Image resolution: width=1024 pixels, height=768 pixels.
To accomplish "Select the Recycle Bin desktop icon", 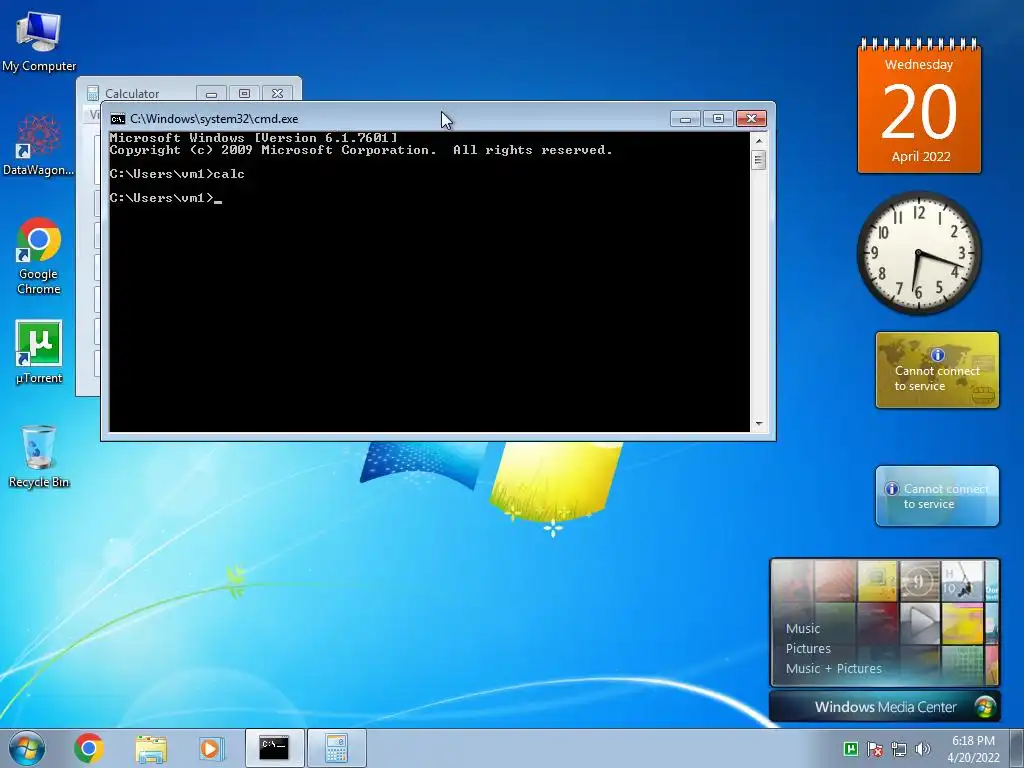I will [x=39, y=456].
